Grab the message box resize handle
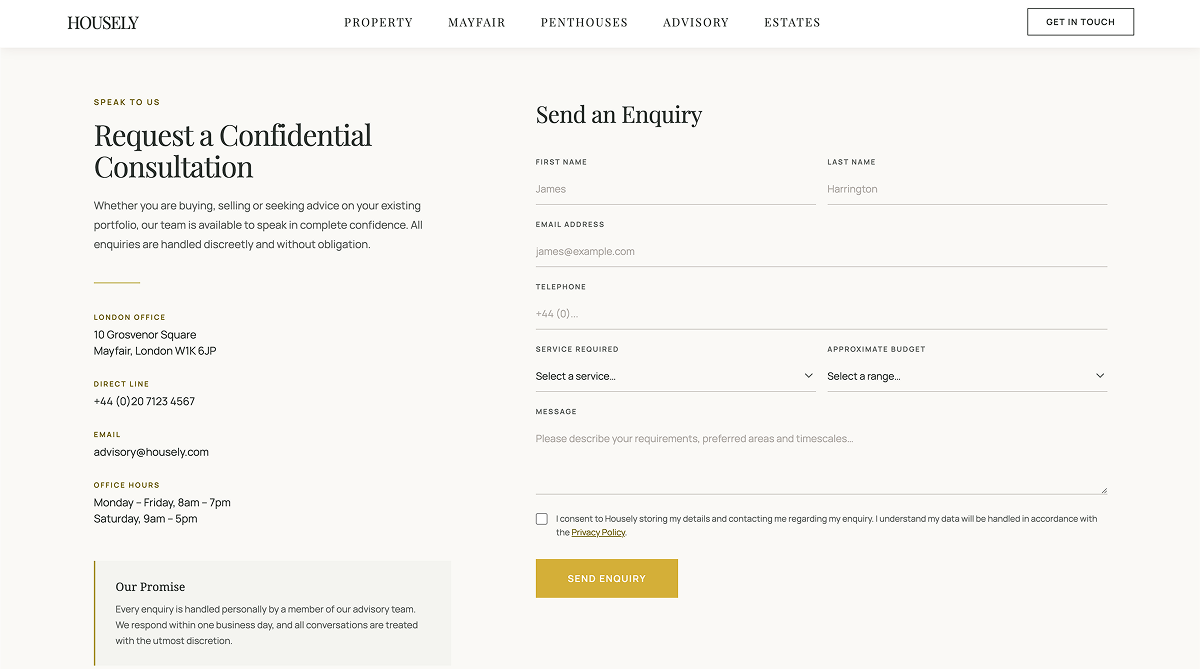The width and height of the screenshot is (1200, 669). [x=1104, y=490]
